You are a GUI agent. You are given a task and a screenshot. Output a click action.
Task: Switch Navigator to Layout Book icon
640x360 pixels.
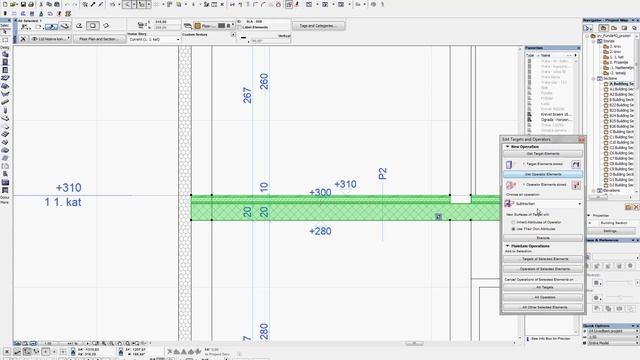[x=624, y=28]
